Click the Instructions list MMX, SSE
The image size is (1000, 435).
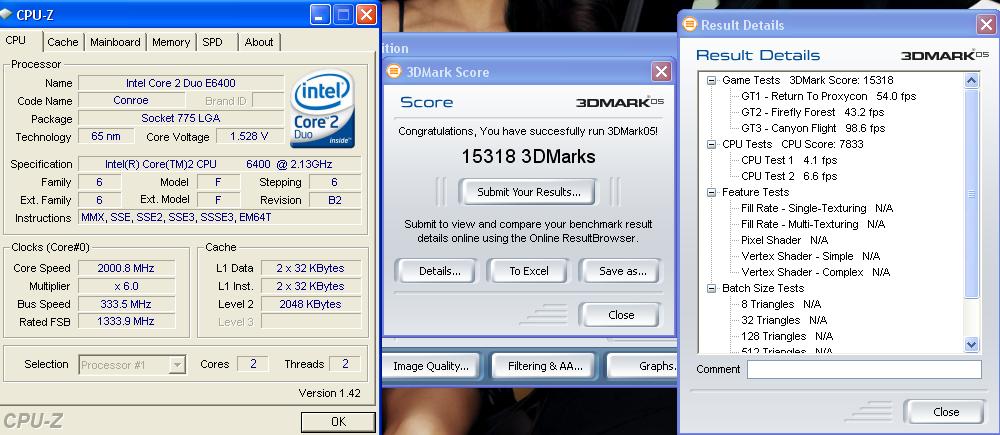[220, 218]
